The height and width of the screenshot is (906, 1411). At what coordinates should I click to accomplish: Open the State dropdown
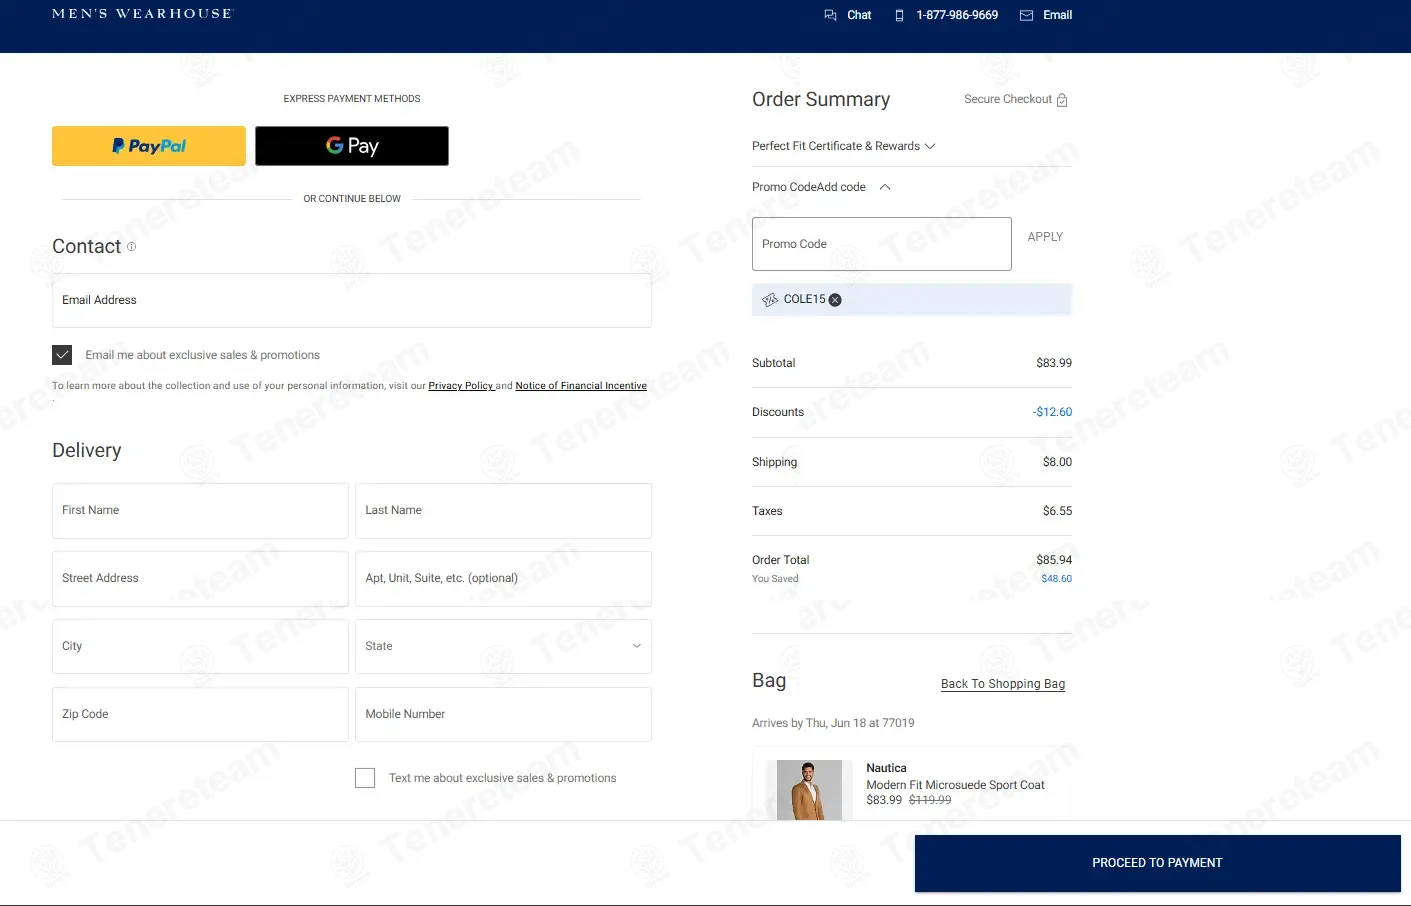click(503, 647)
